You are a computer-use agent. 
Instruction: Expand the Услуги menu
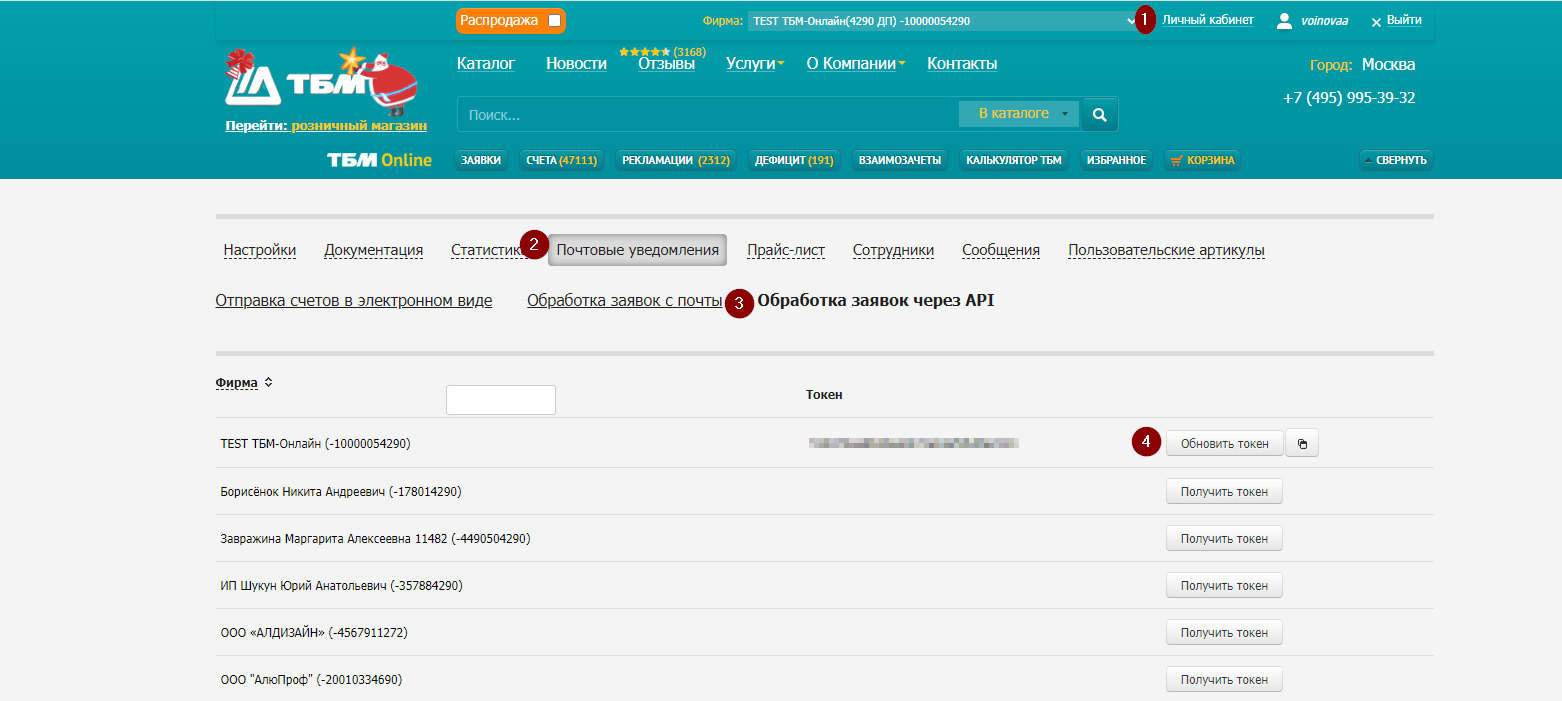755,64
